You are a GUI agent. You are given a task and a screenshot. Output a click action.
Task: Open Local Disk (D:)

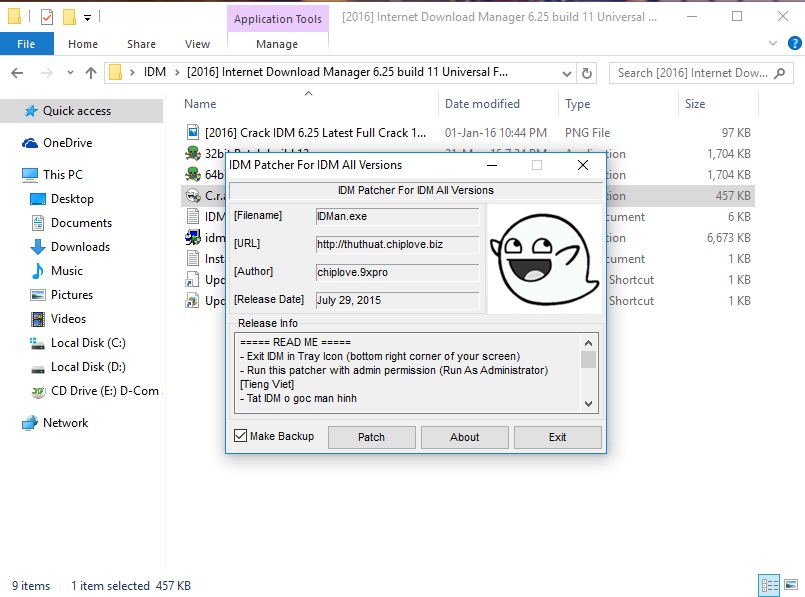[x=88, y=367]
